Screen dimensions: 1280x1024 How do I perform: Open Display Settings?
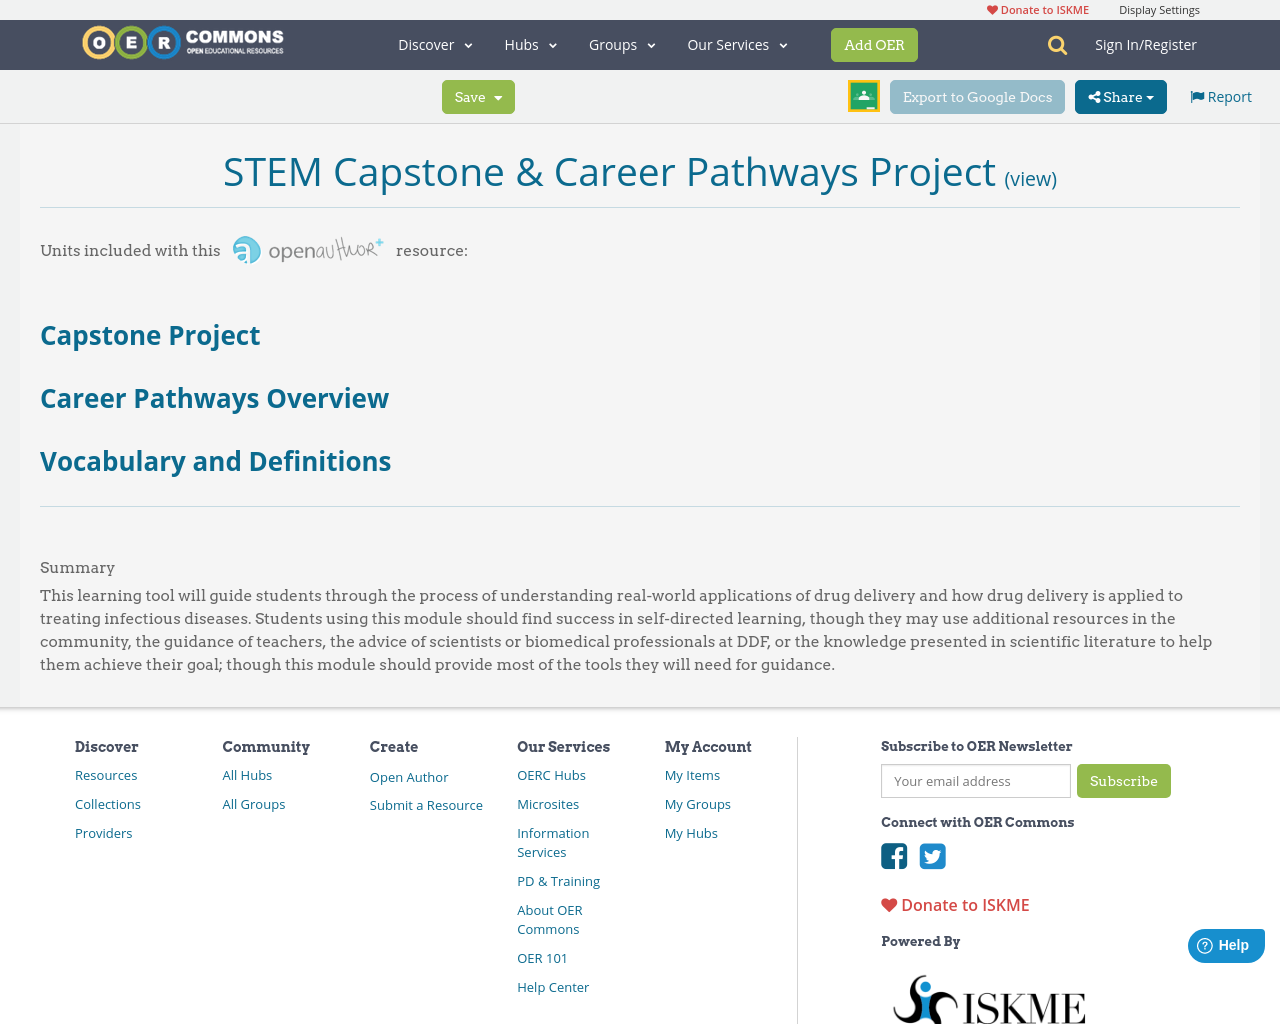(1159, 9)
